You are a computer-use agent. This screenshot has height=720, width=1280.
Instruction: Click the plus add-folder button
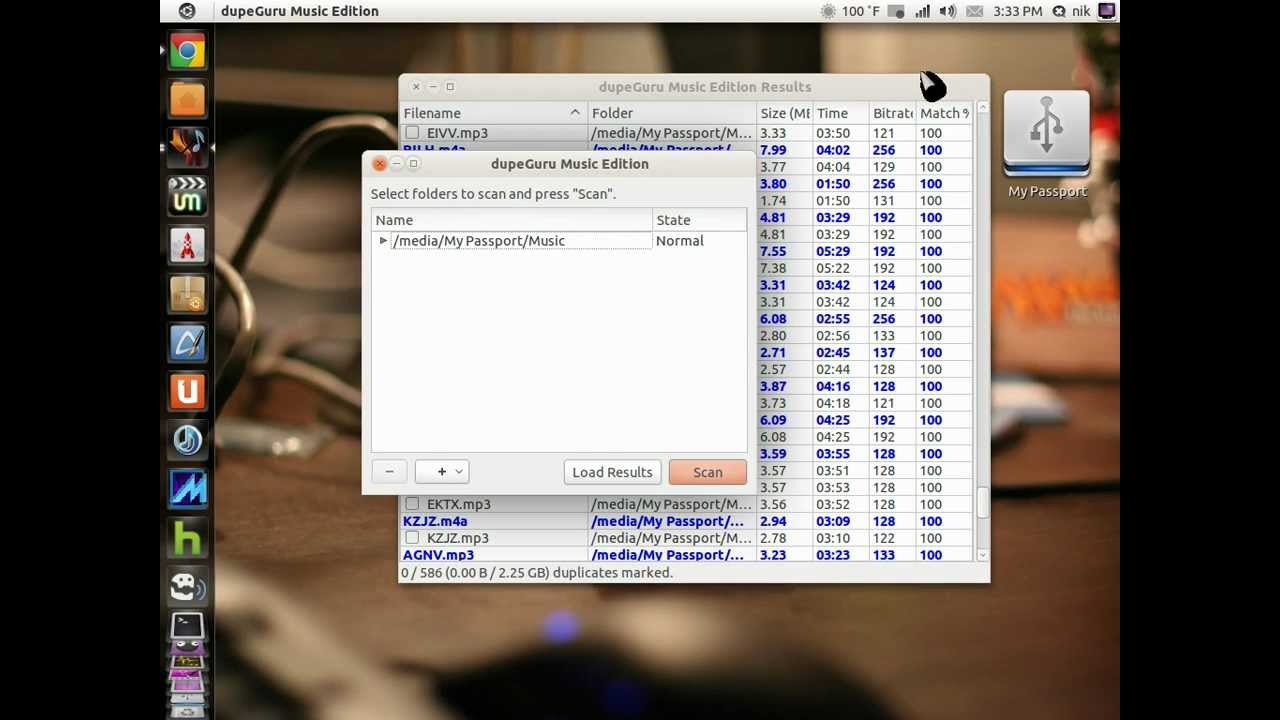click(x=441, y=472)
